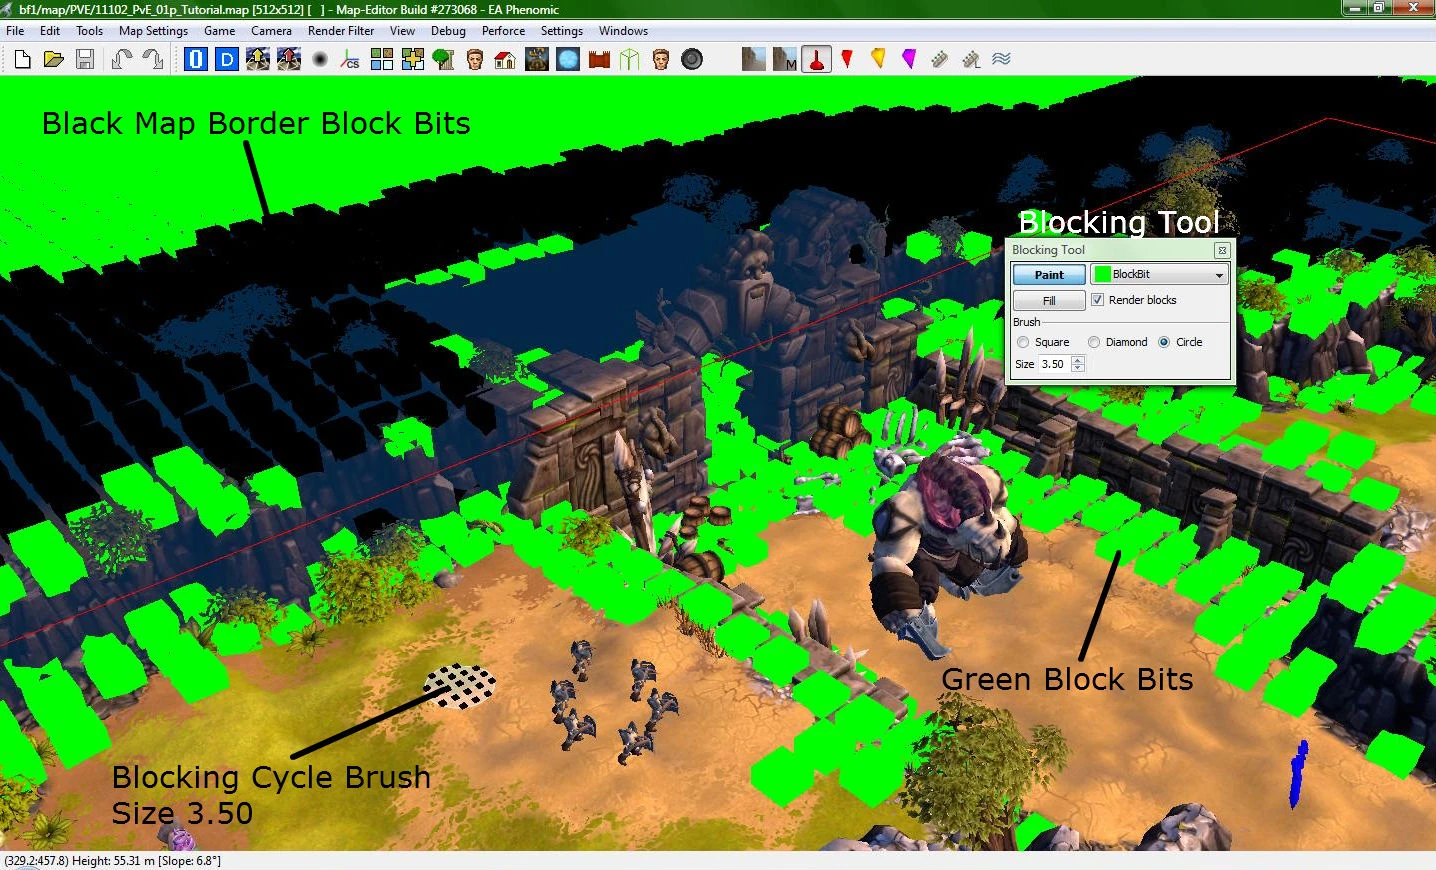Click the blue glowing orb icon

(568, 60)
